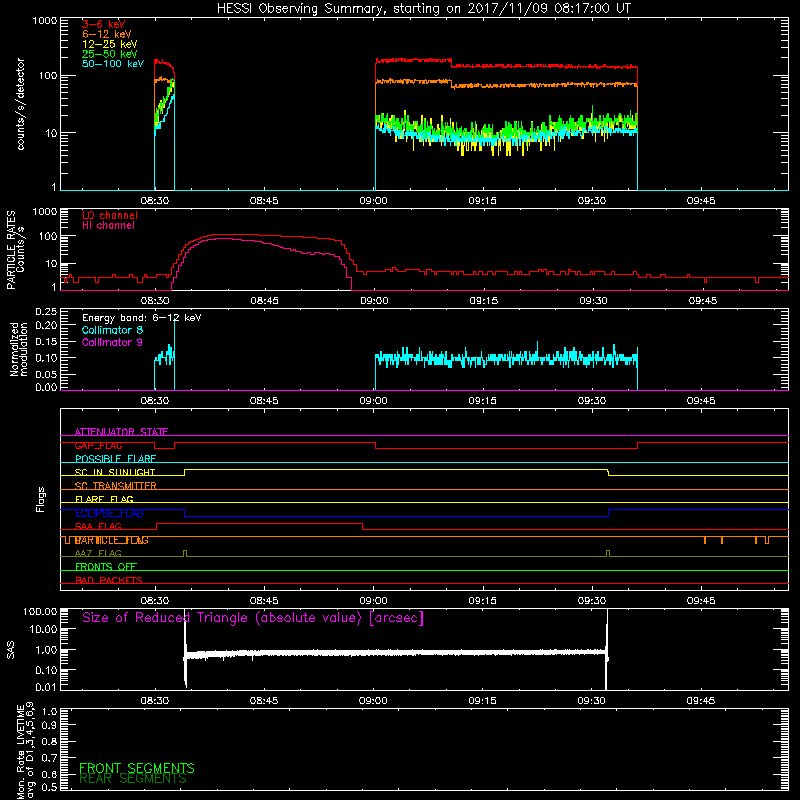
Task: Select the "Collimator 9" legend label
Action: pyautogui.click(x=112, y=342)
